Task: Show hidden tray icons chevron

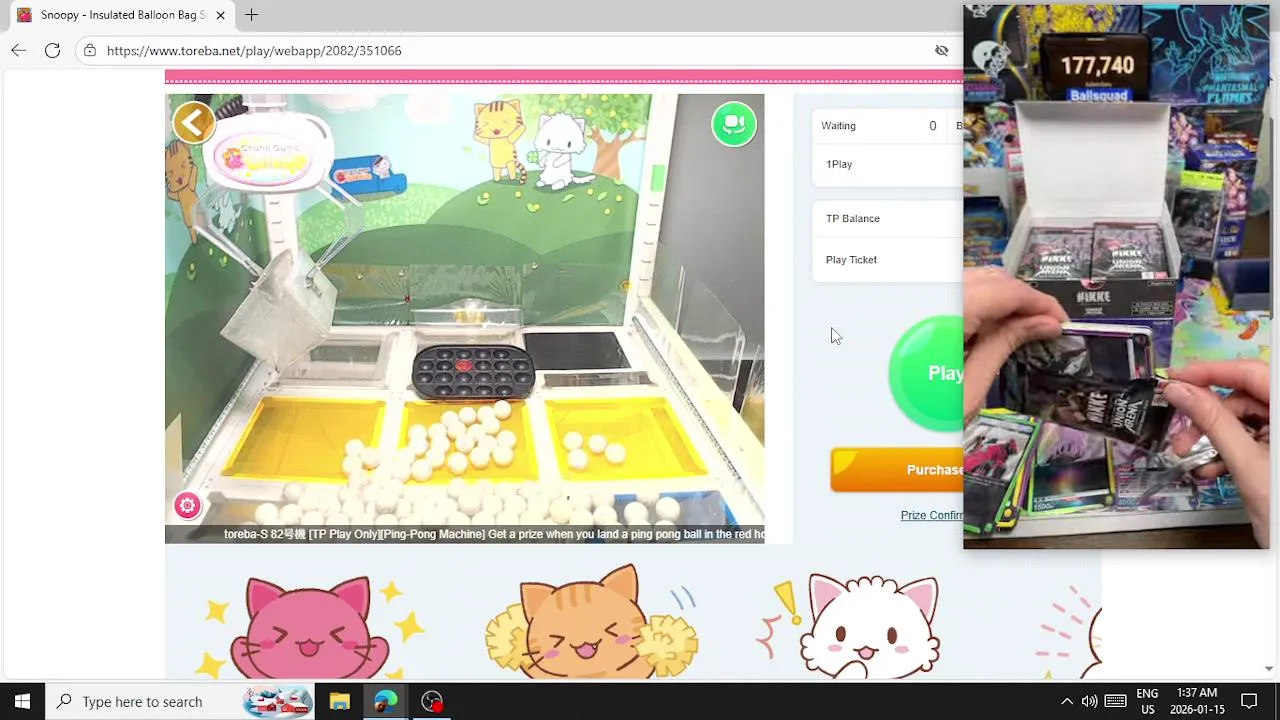Action: (1066, 701)
